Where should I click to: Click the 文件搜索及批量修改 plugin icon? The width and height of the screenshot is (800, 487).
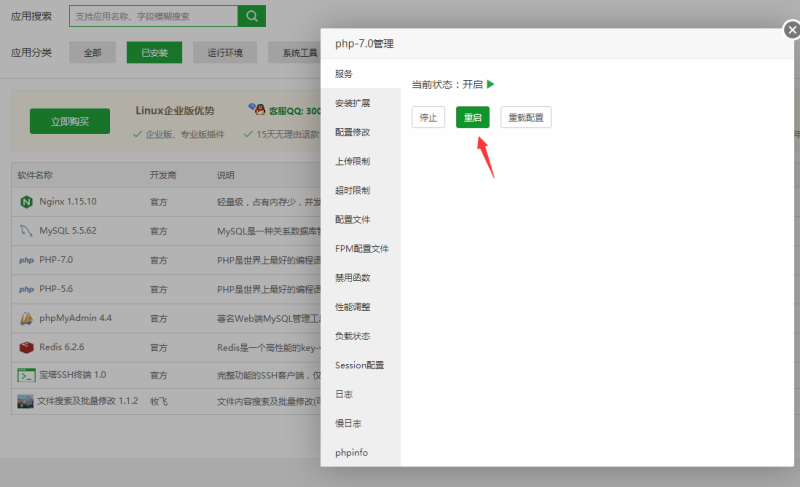click(x=26, y=401)
